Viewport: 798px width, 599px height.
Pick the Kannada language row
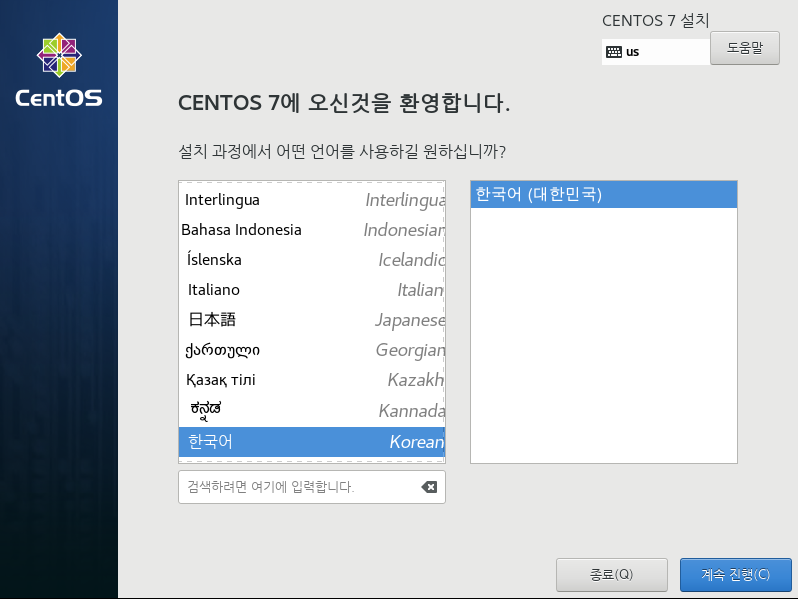pos(312,410)
